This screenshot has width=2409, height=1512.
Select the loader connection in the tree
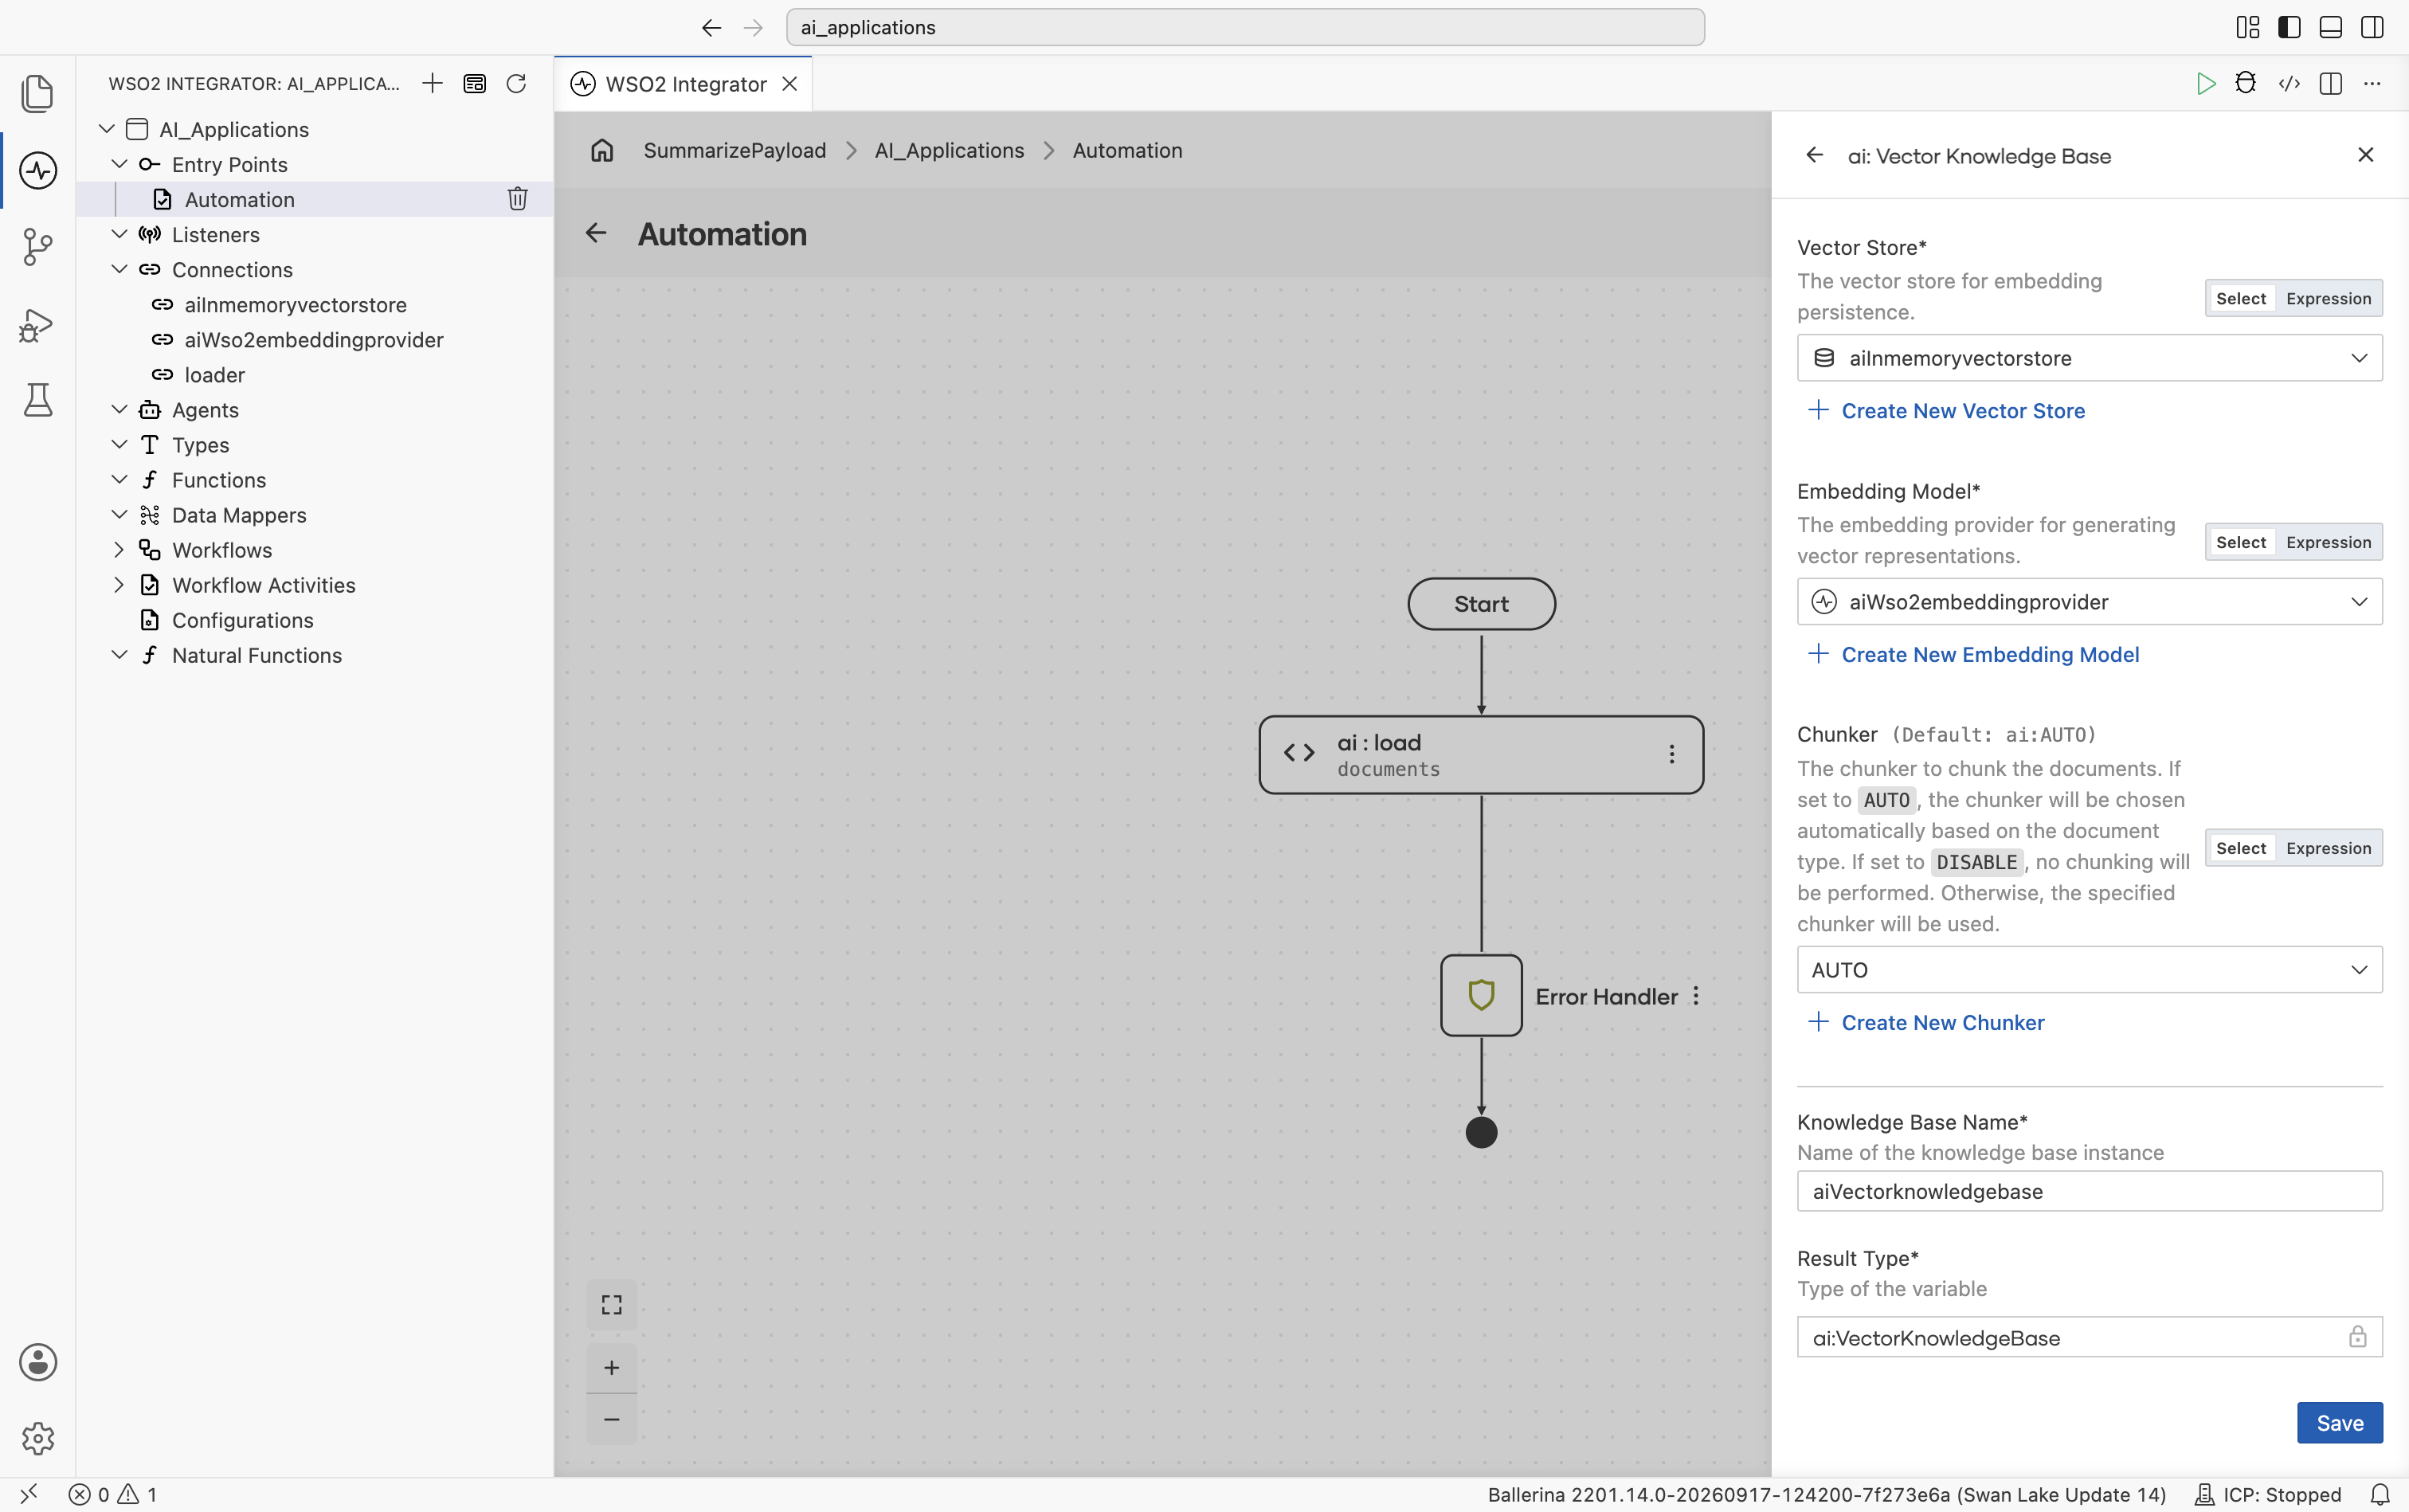pyautogui.click(x=214, y=374)
